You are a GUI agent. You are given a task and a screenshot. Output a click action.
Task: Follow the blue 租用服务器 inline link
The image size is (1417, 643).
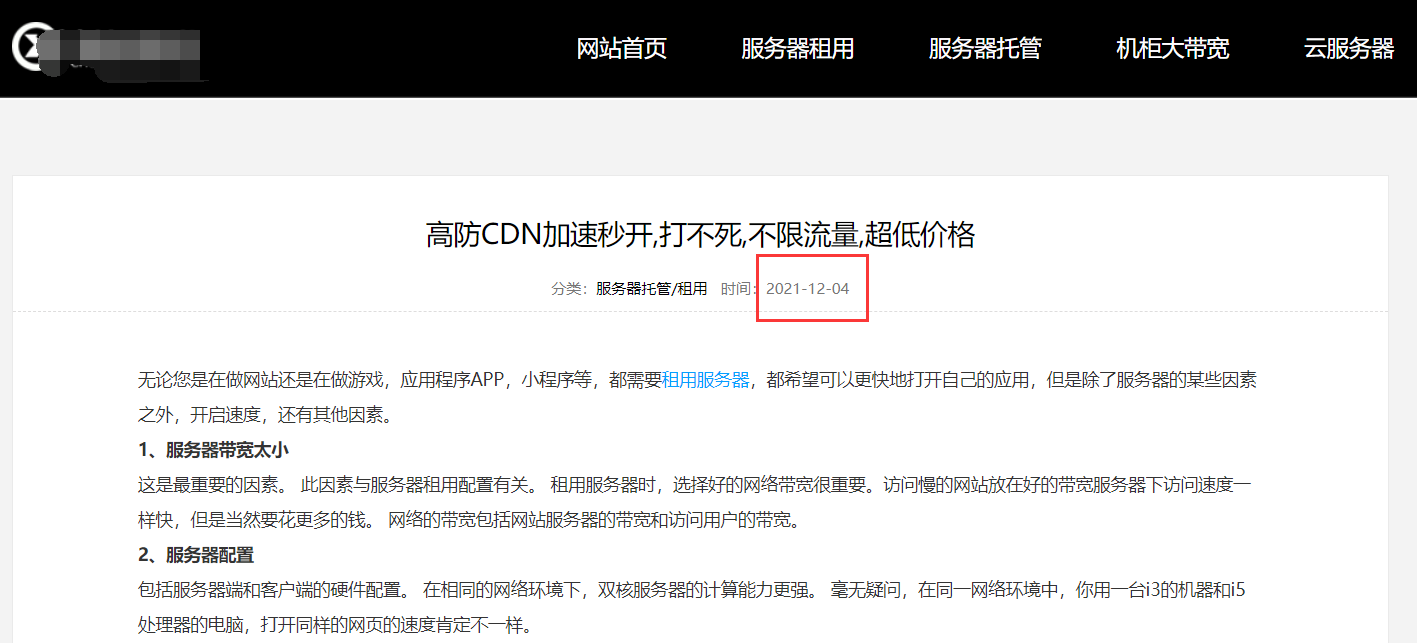pyautogui.click(x=705, y=380)
